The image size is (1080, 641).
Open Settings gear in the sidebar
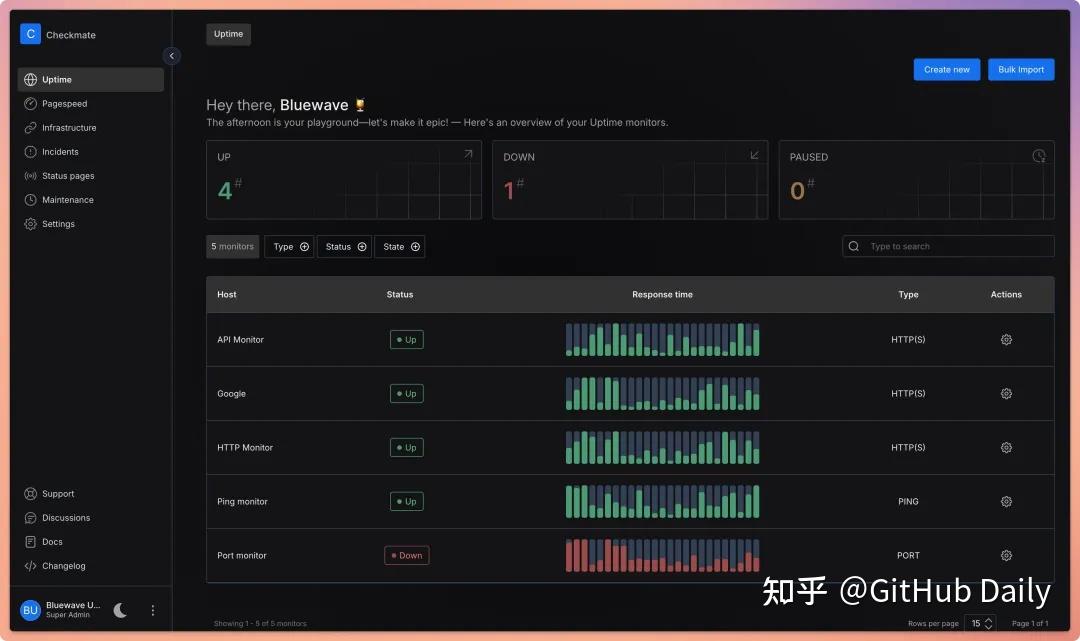point(31,224)
